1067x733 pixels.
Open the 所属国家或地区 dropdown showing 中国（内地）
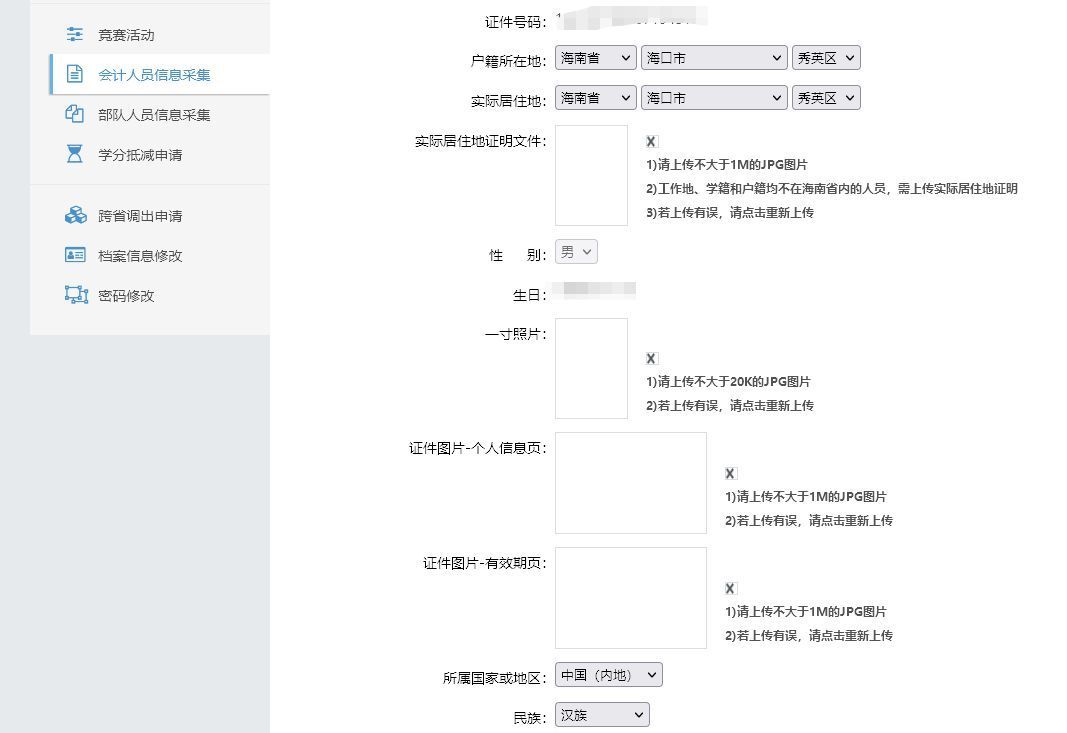[x=608, y=674]
